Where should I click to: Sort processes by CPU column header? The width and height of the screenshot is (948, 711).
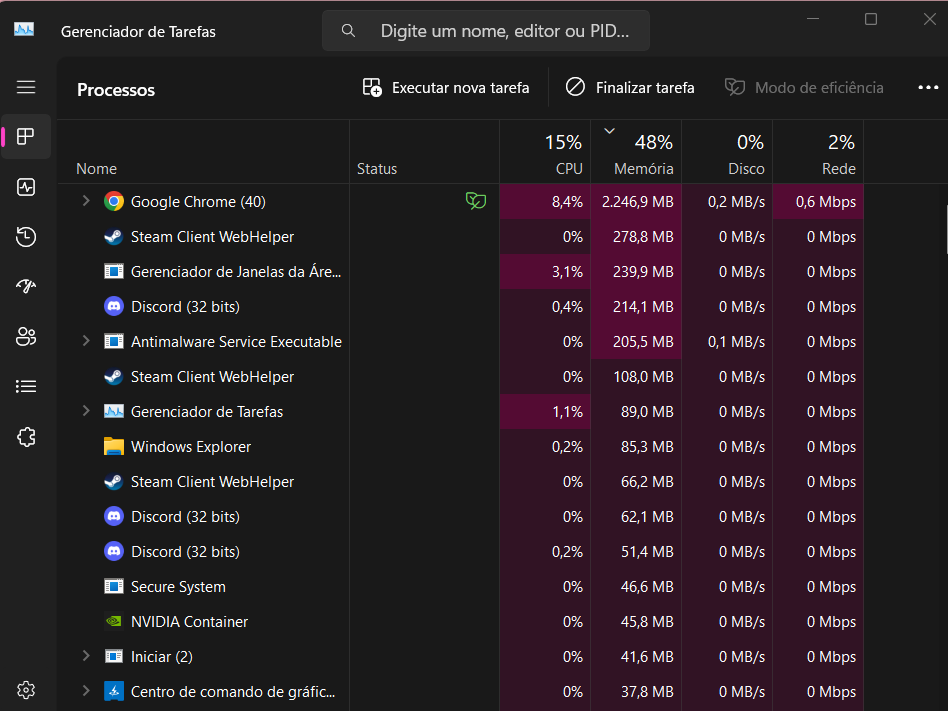[545, 152]
